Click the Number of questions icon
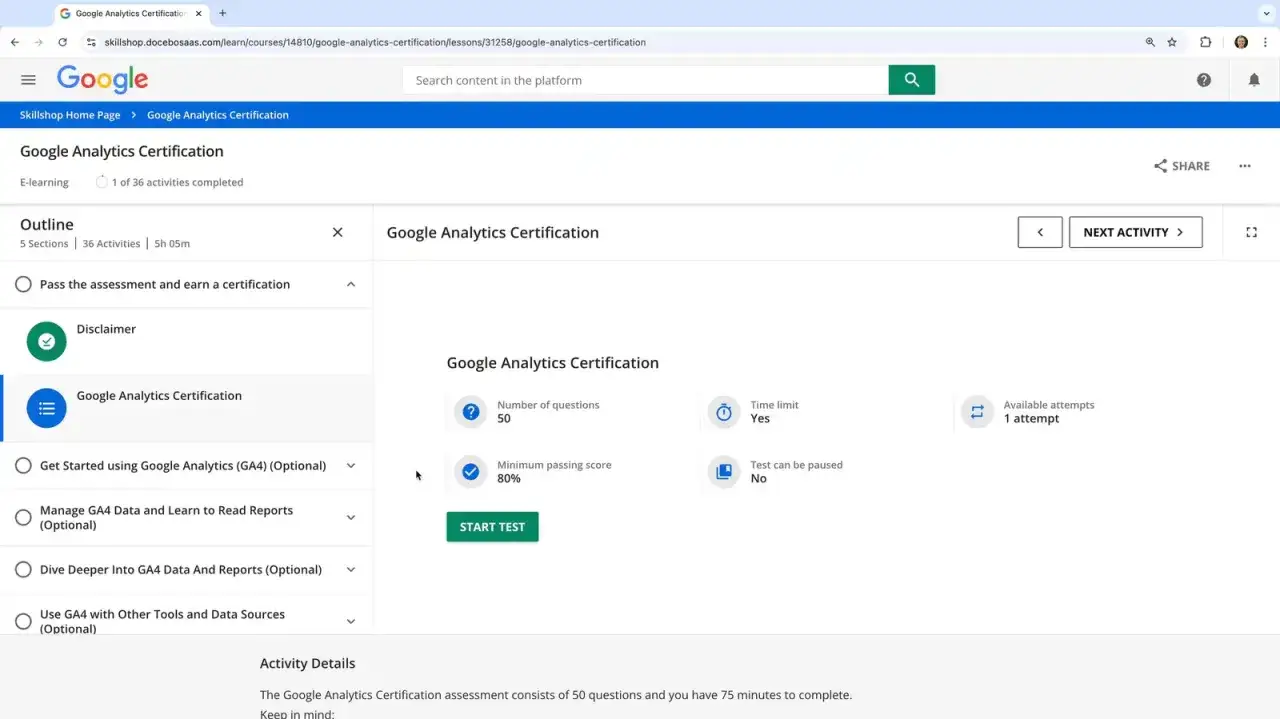Screen dimensions: 1280x719 click(470, 411)
